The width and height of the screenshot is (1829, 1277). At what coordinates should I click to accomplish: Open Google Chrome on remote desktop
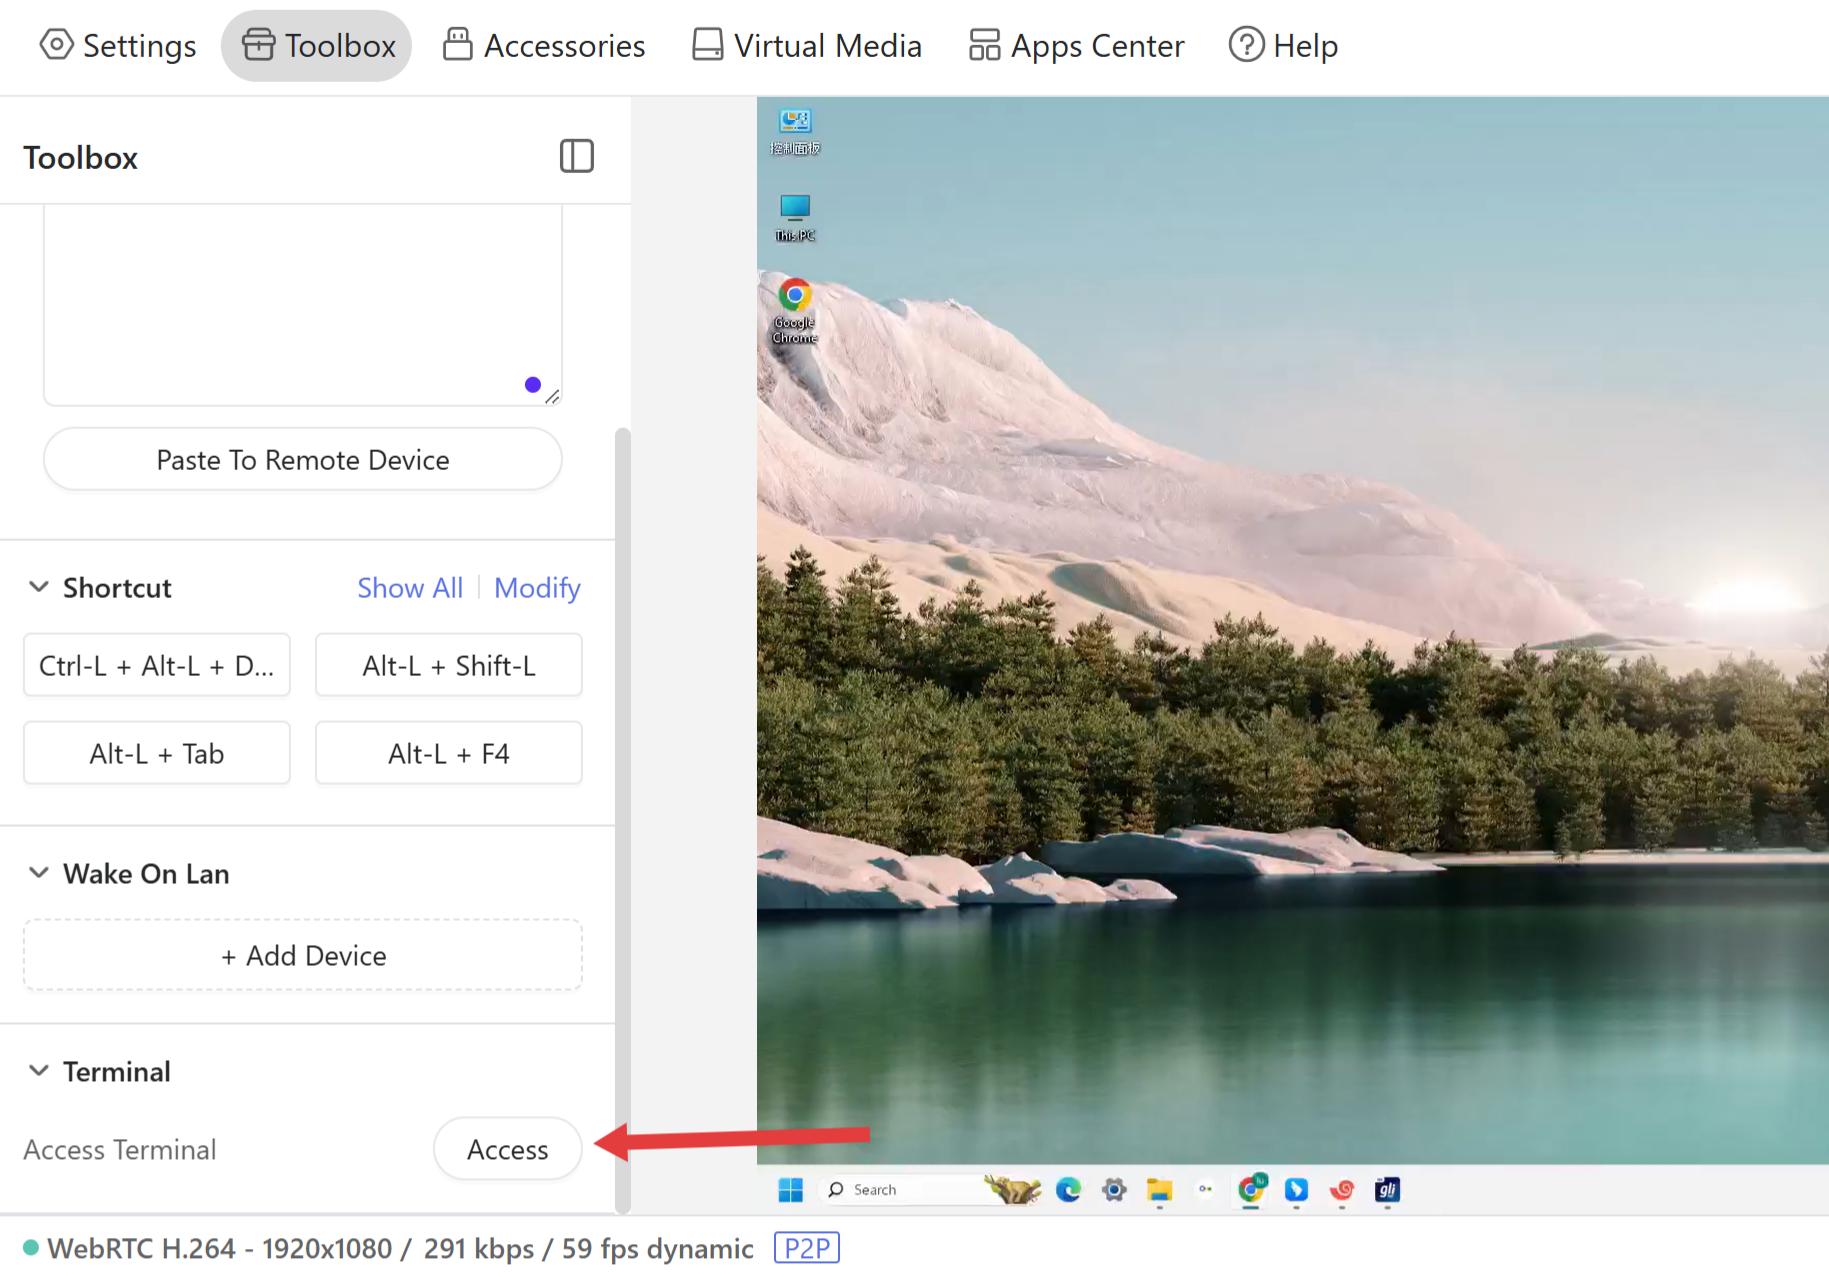[x=795, y=297]
